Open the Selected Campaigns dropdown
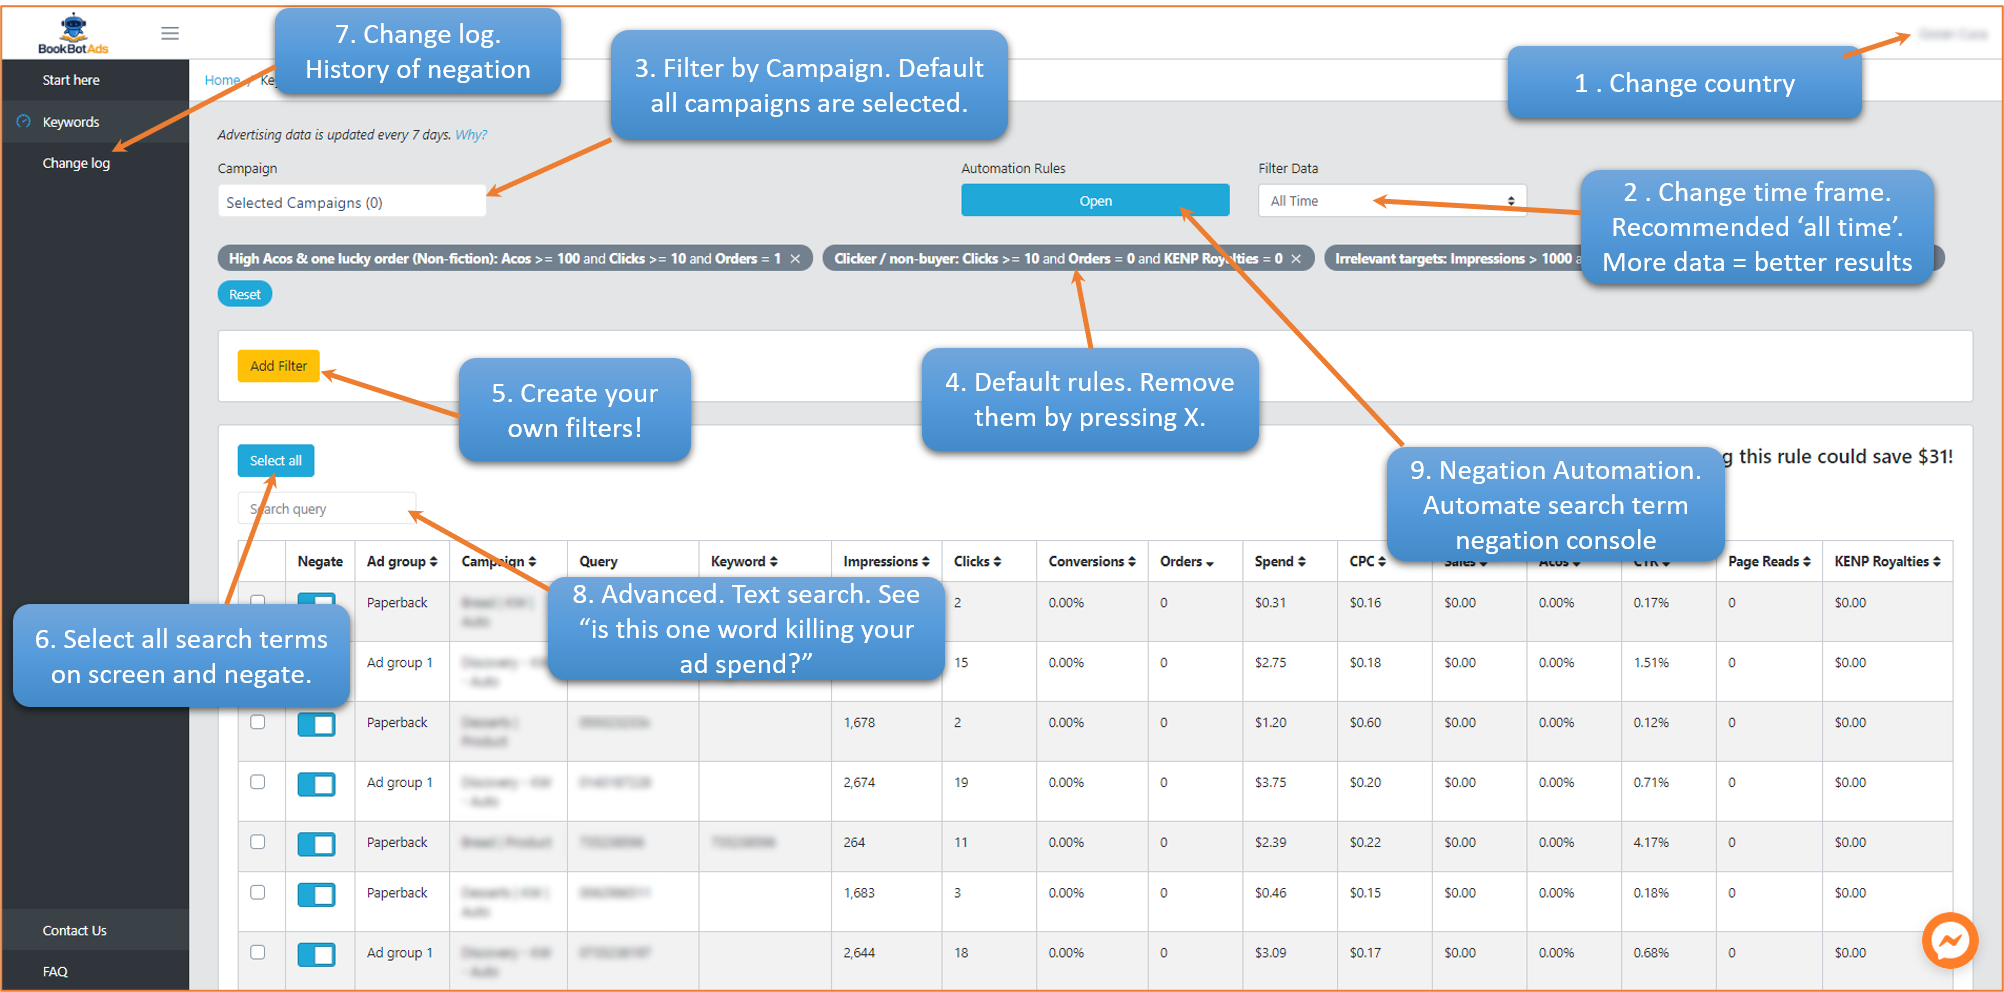2004x992 pixels. click(x=351, y=203)
